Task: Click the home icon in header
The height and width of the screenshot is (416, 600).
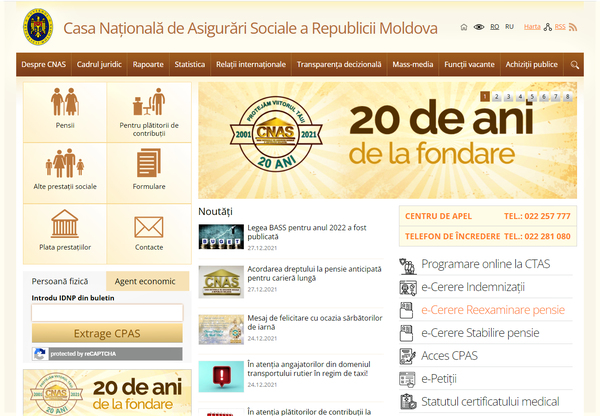Action: tap(462, 27)
